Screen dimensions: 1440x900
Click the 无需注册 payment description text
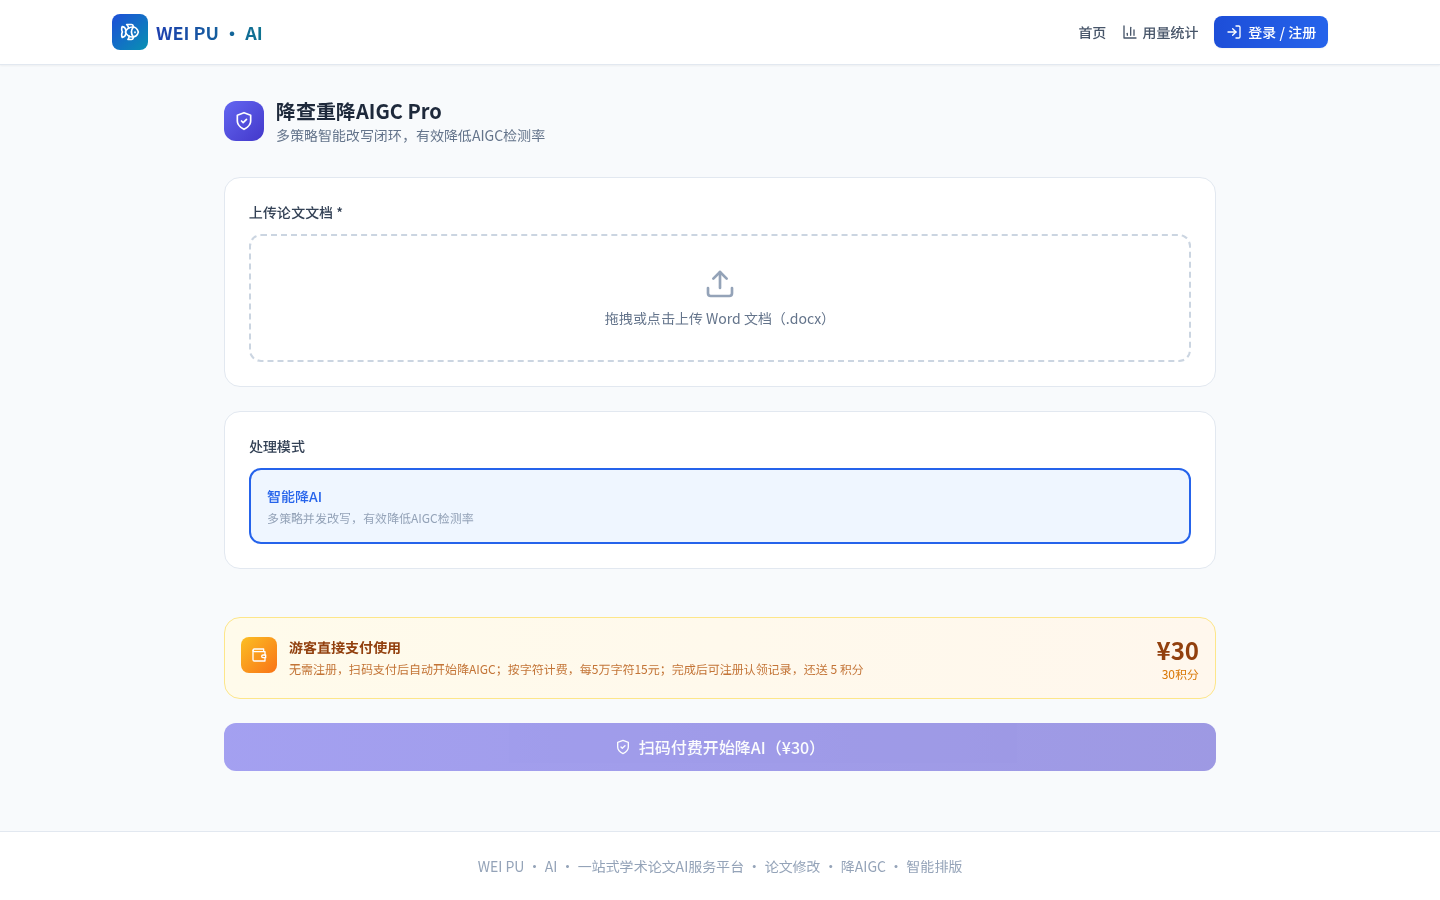click(x=576, y=670)
